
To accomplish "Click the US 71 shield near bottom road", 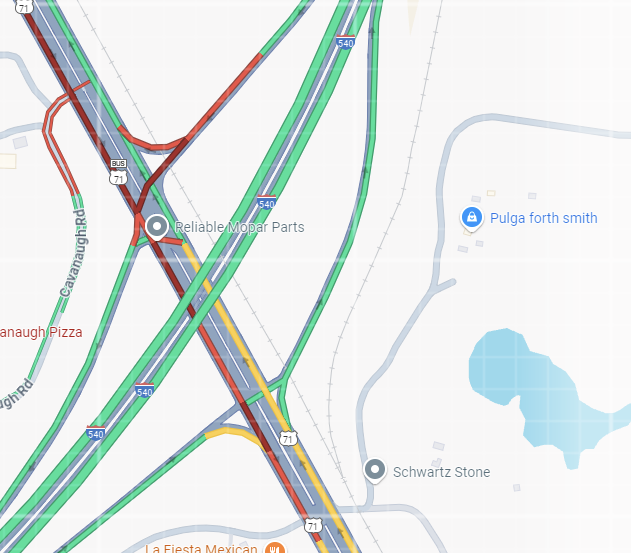I will 313,525.
